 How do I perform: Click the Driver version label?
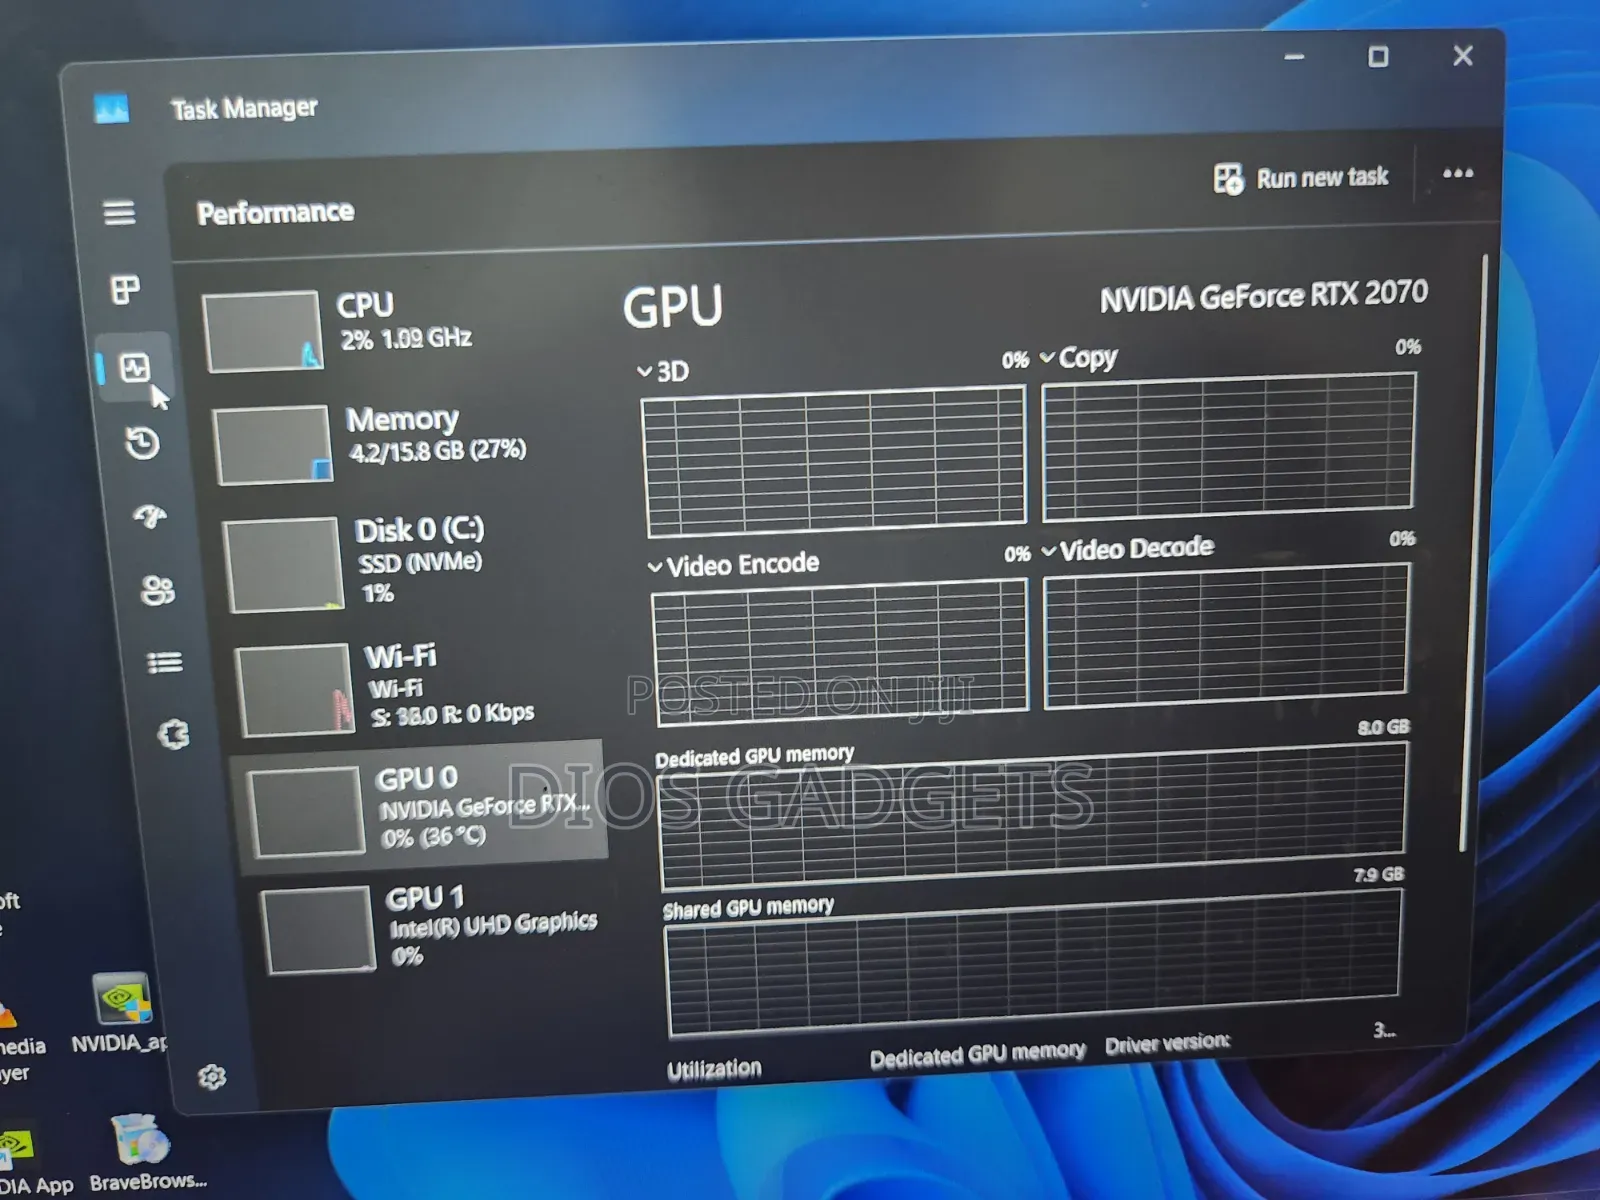(1167, 1044)
